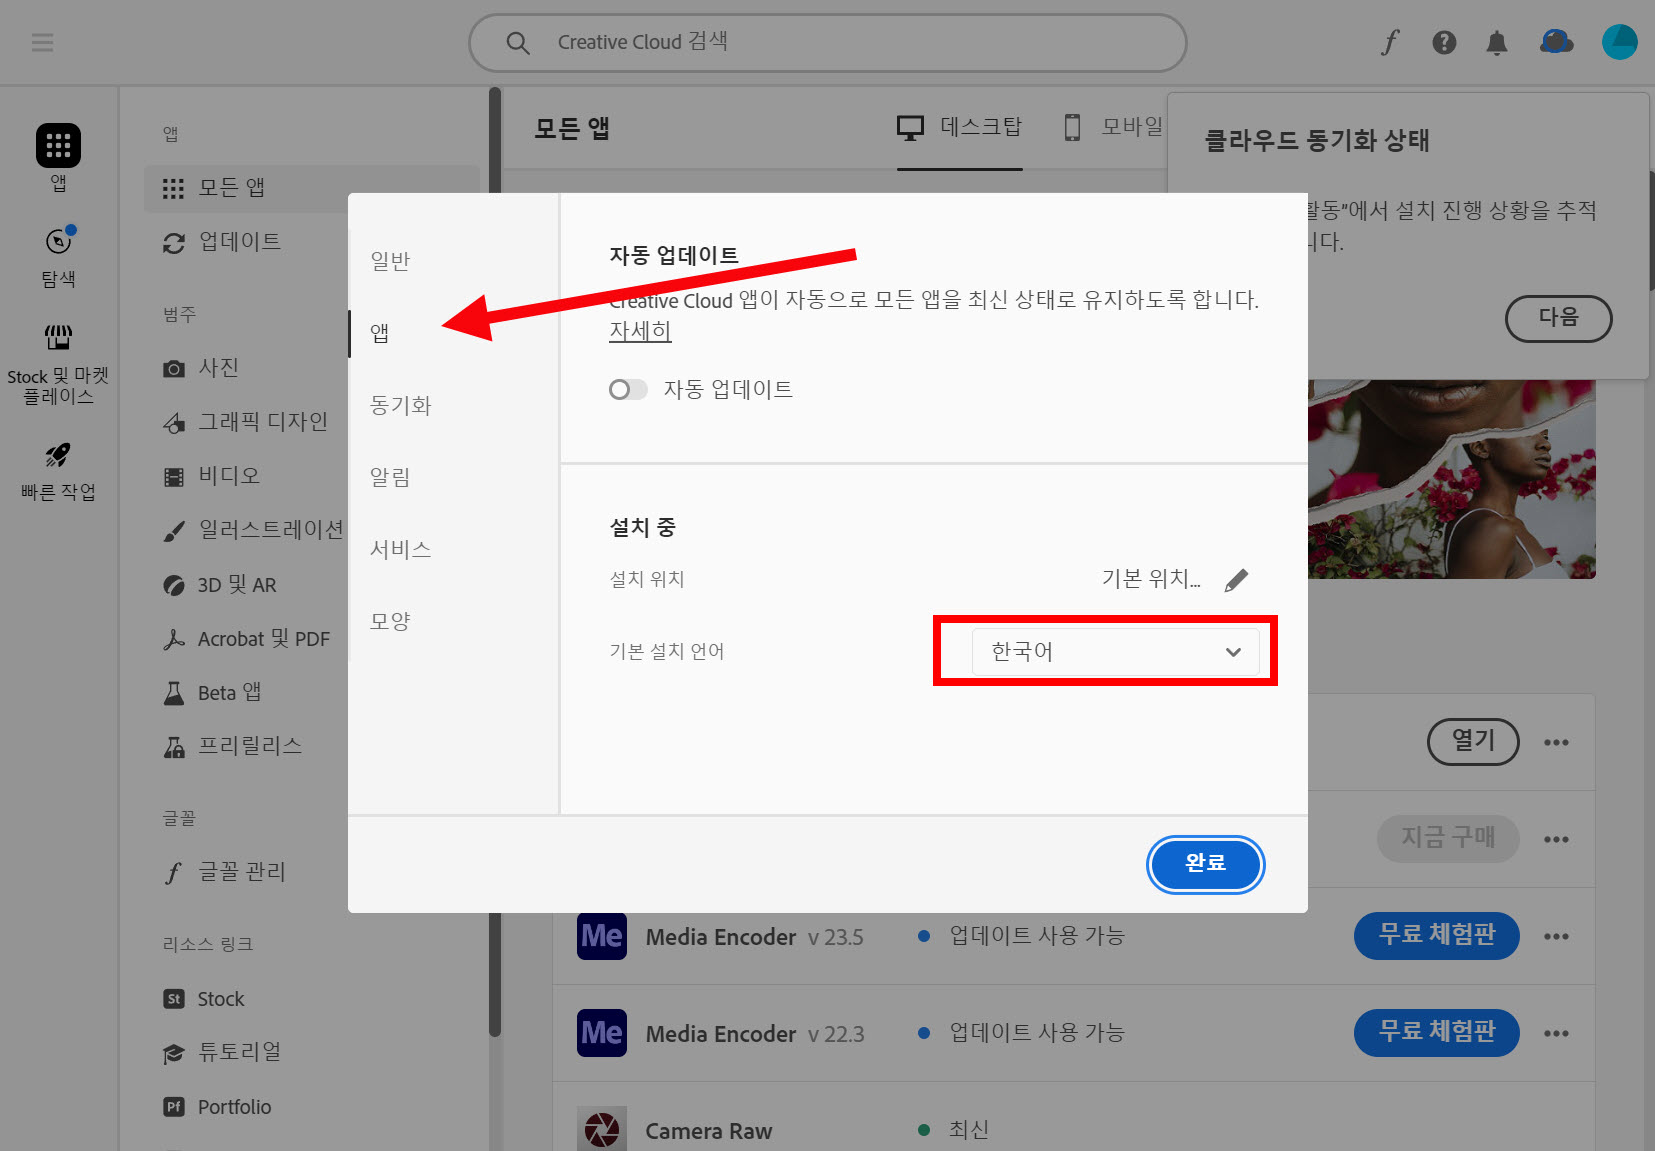1655x1151 pixels.
Task: Click the search magnifier icon
Action: 518,43
